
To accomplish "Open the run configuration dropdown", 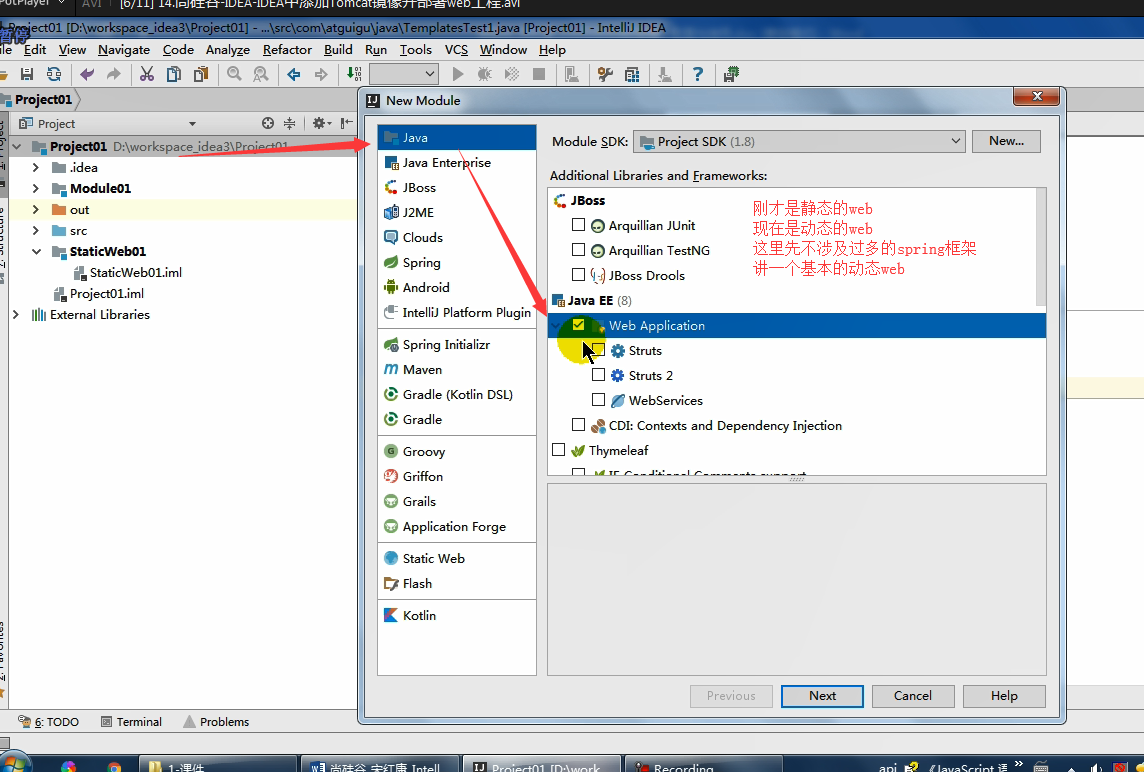I will click(x=403, y=74).
